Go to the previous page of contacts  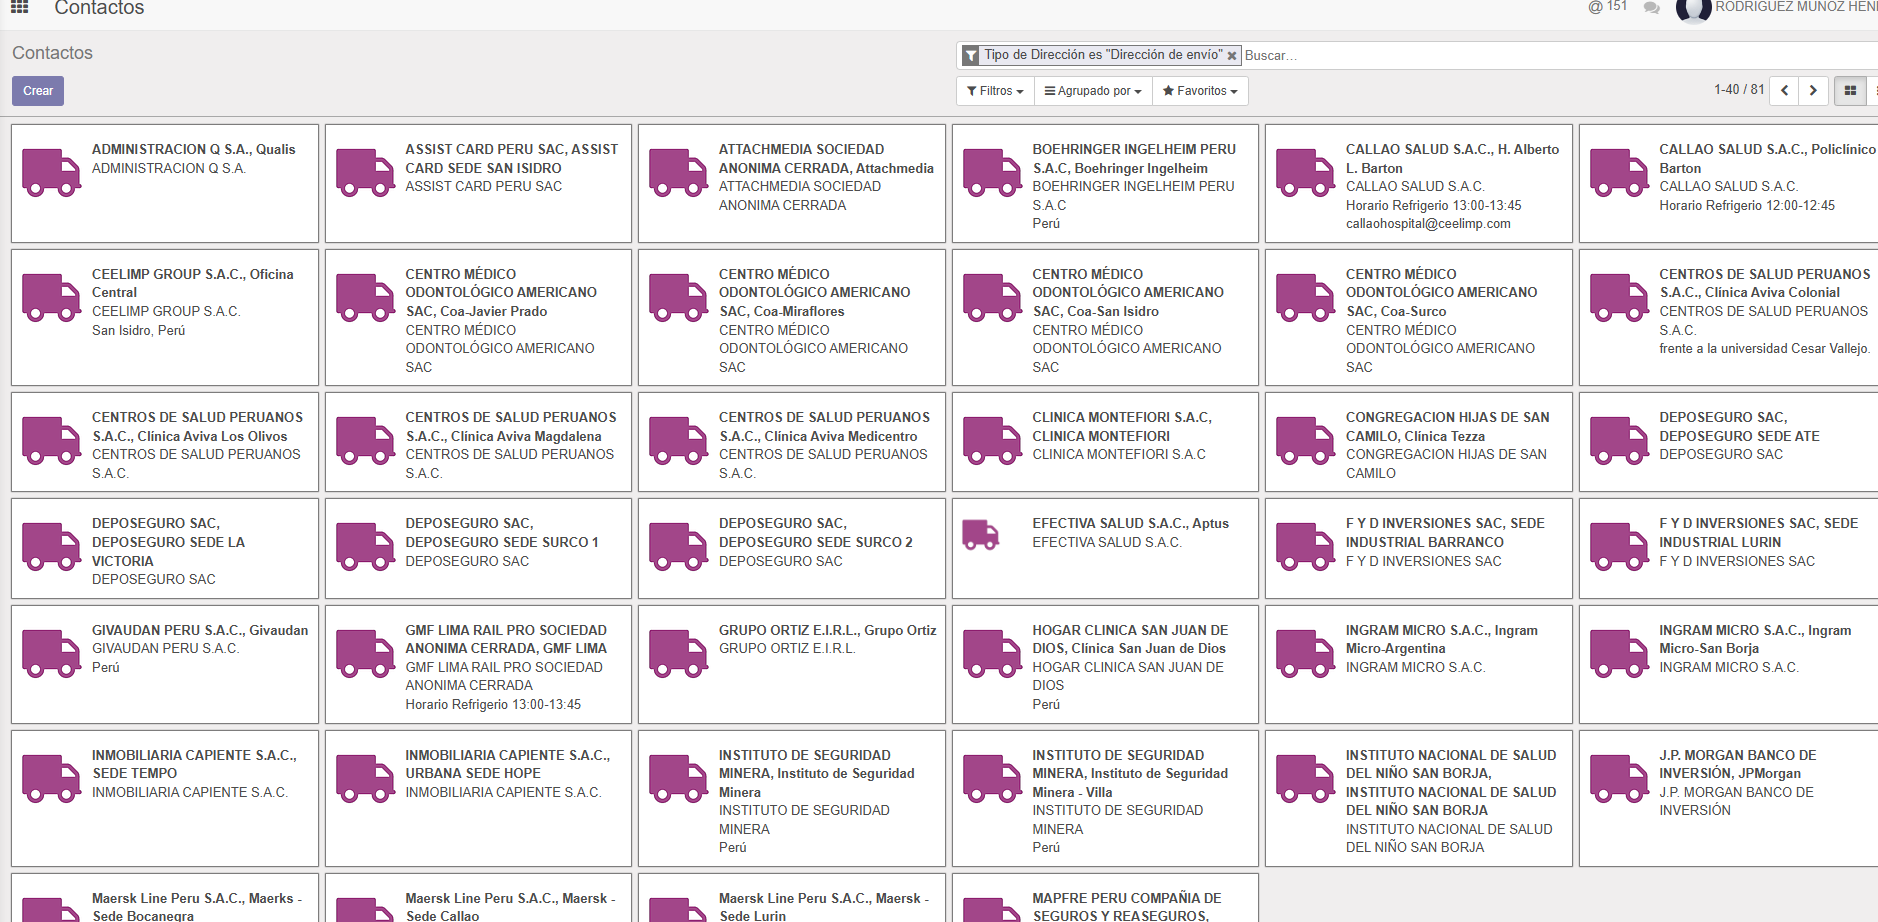(x=1784, y=91)
